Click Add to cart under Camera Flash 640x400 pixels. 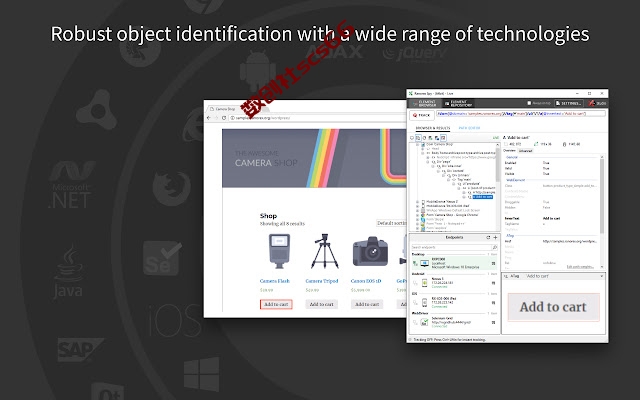[276, 304]
